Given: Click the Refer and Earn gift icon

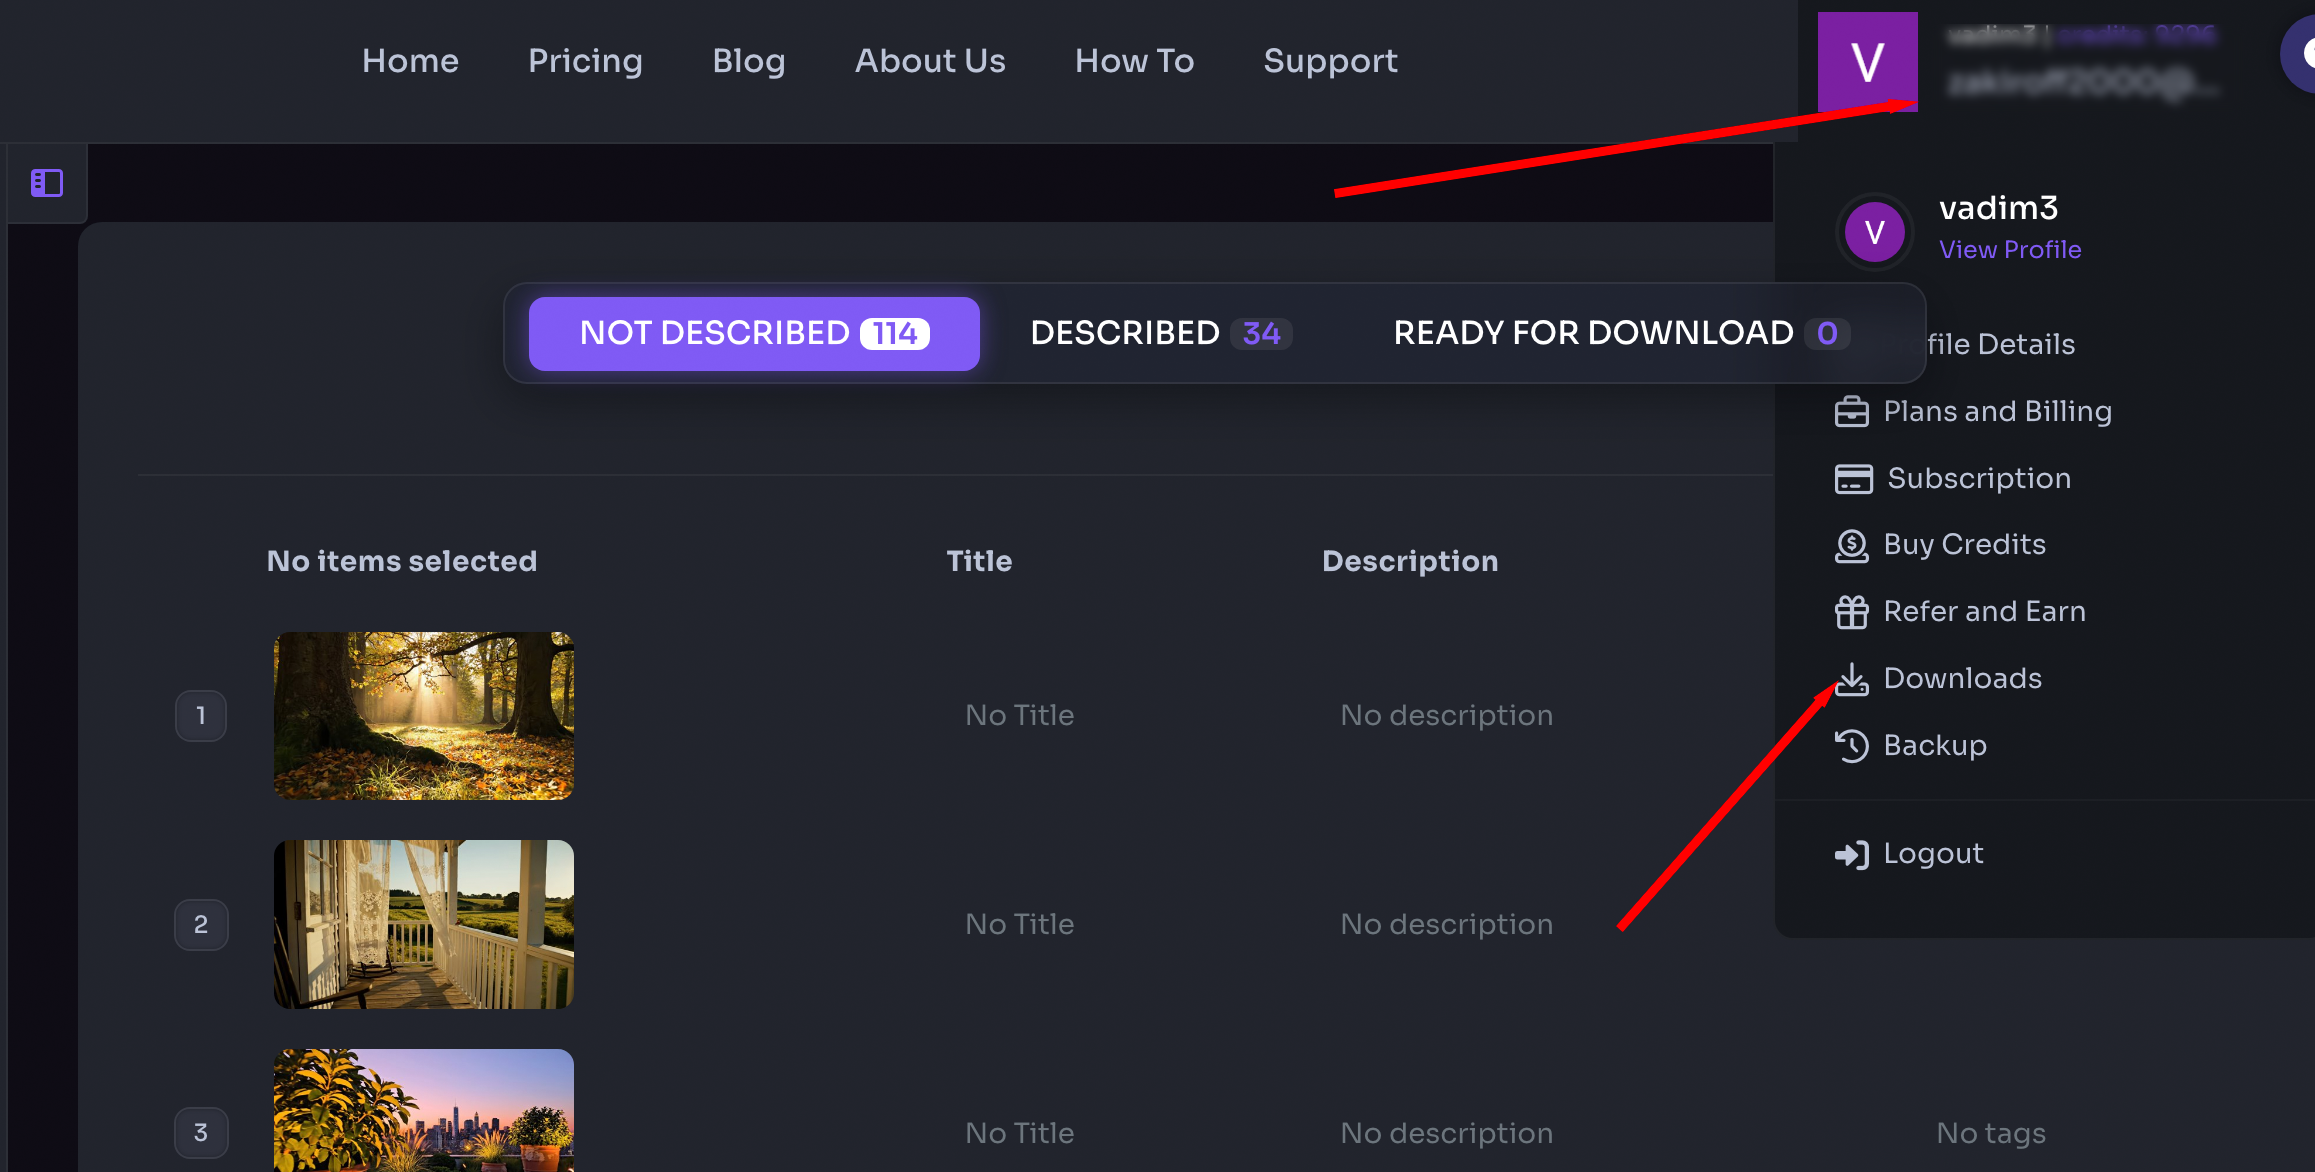Looking at the screenshot, I should 1852,611.
